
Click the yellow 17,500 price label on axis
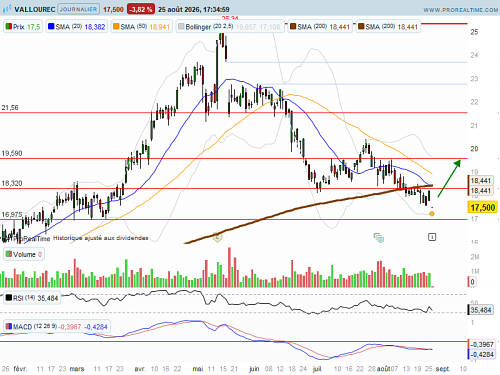tap(482, 208)
